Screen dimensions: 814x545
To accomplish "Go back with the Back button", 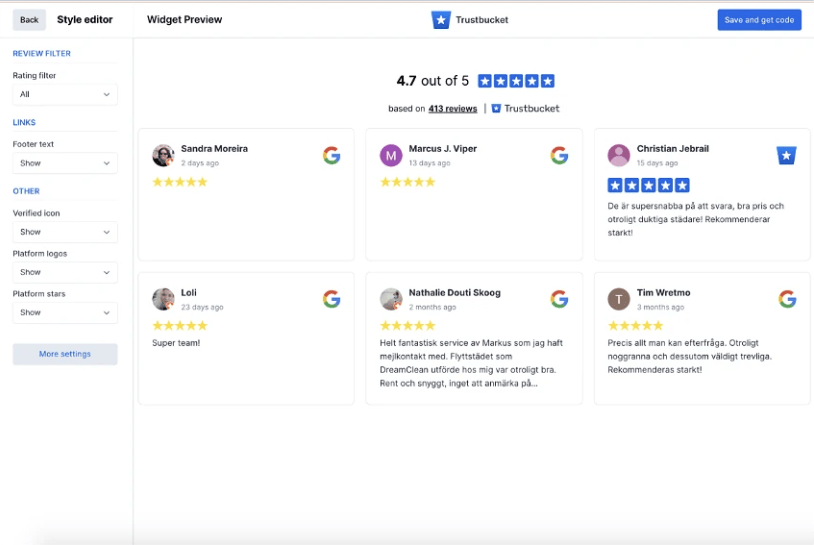I will [29, 20].
